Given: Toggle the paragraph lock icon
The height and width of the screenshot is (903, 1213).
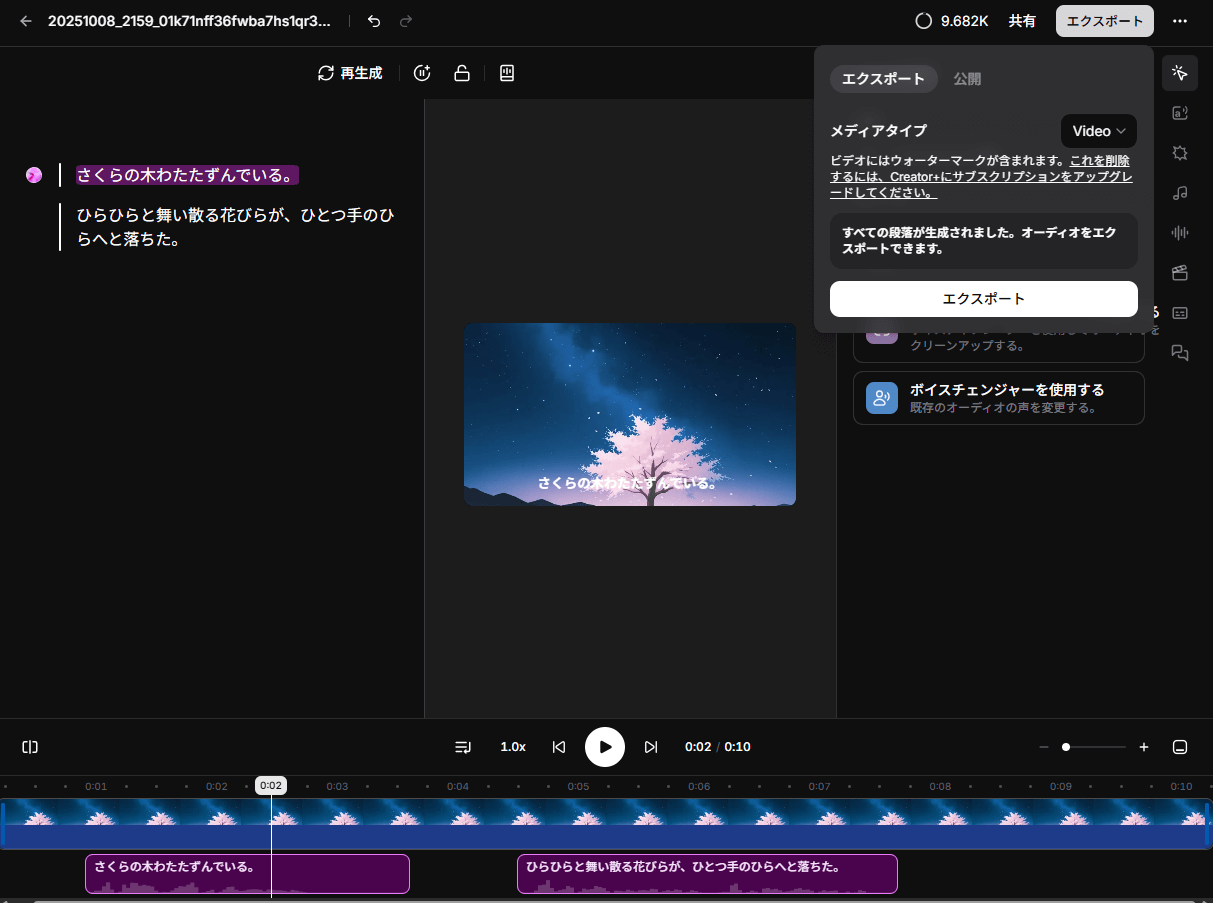Looking at the screenshot, I should click(462, 73).
